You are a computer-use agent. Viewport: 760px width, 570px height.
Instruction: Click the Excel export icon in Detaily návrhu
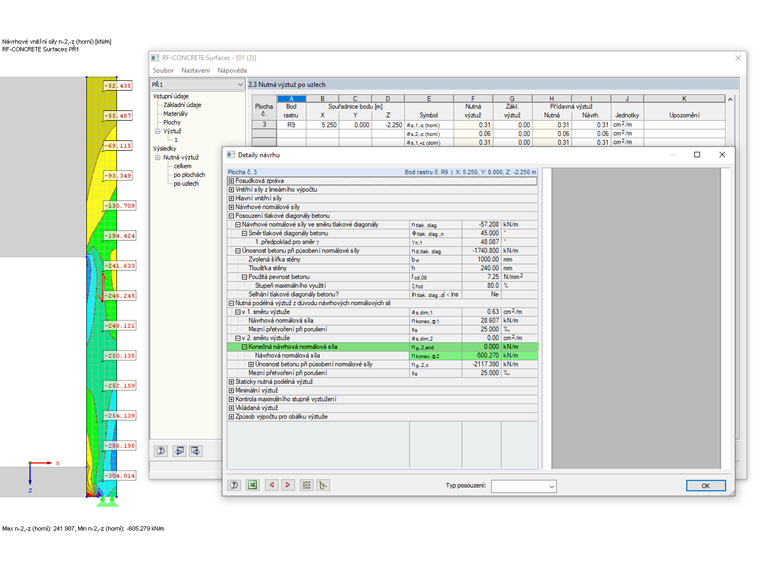(253, 485)
